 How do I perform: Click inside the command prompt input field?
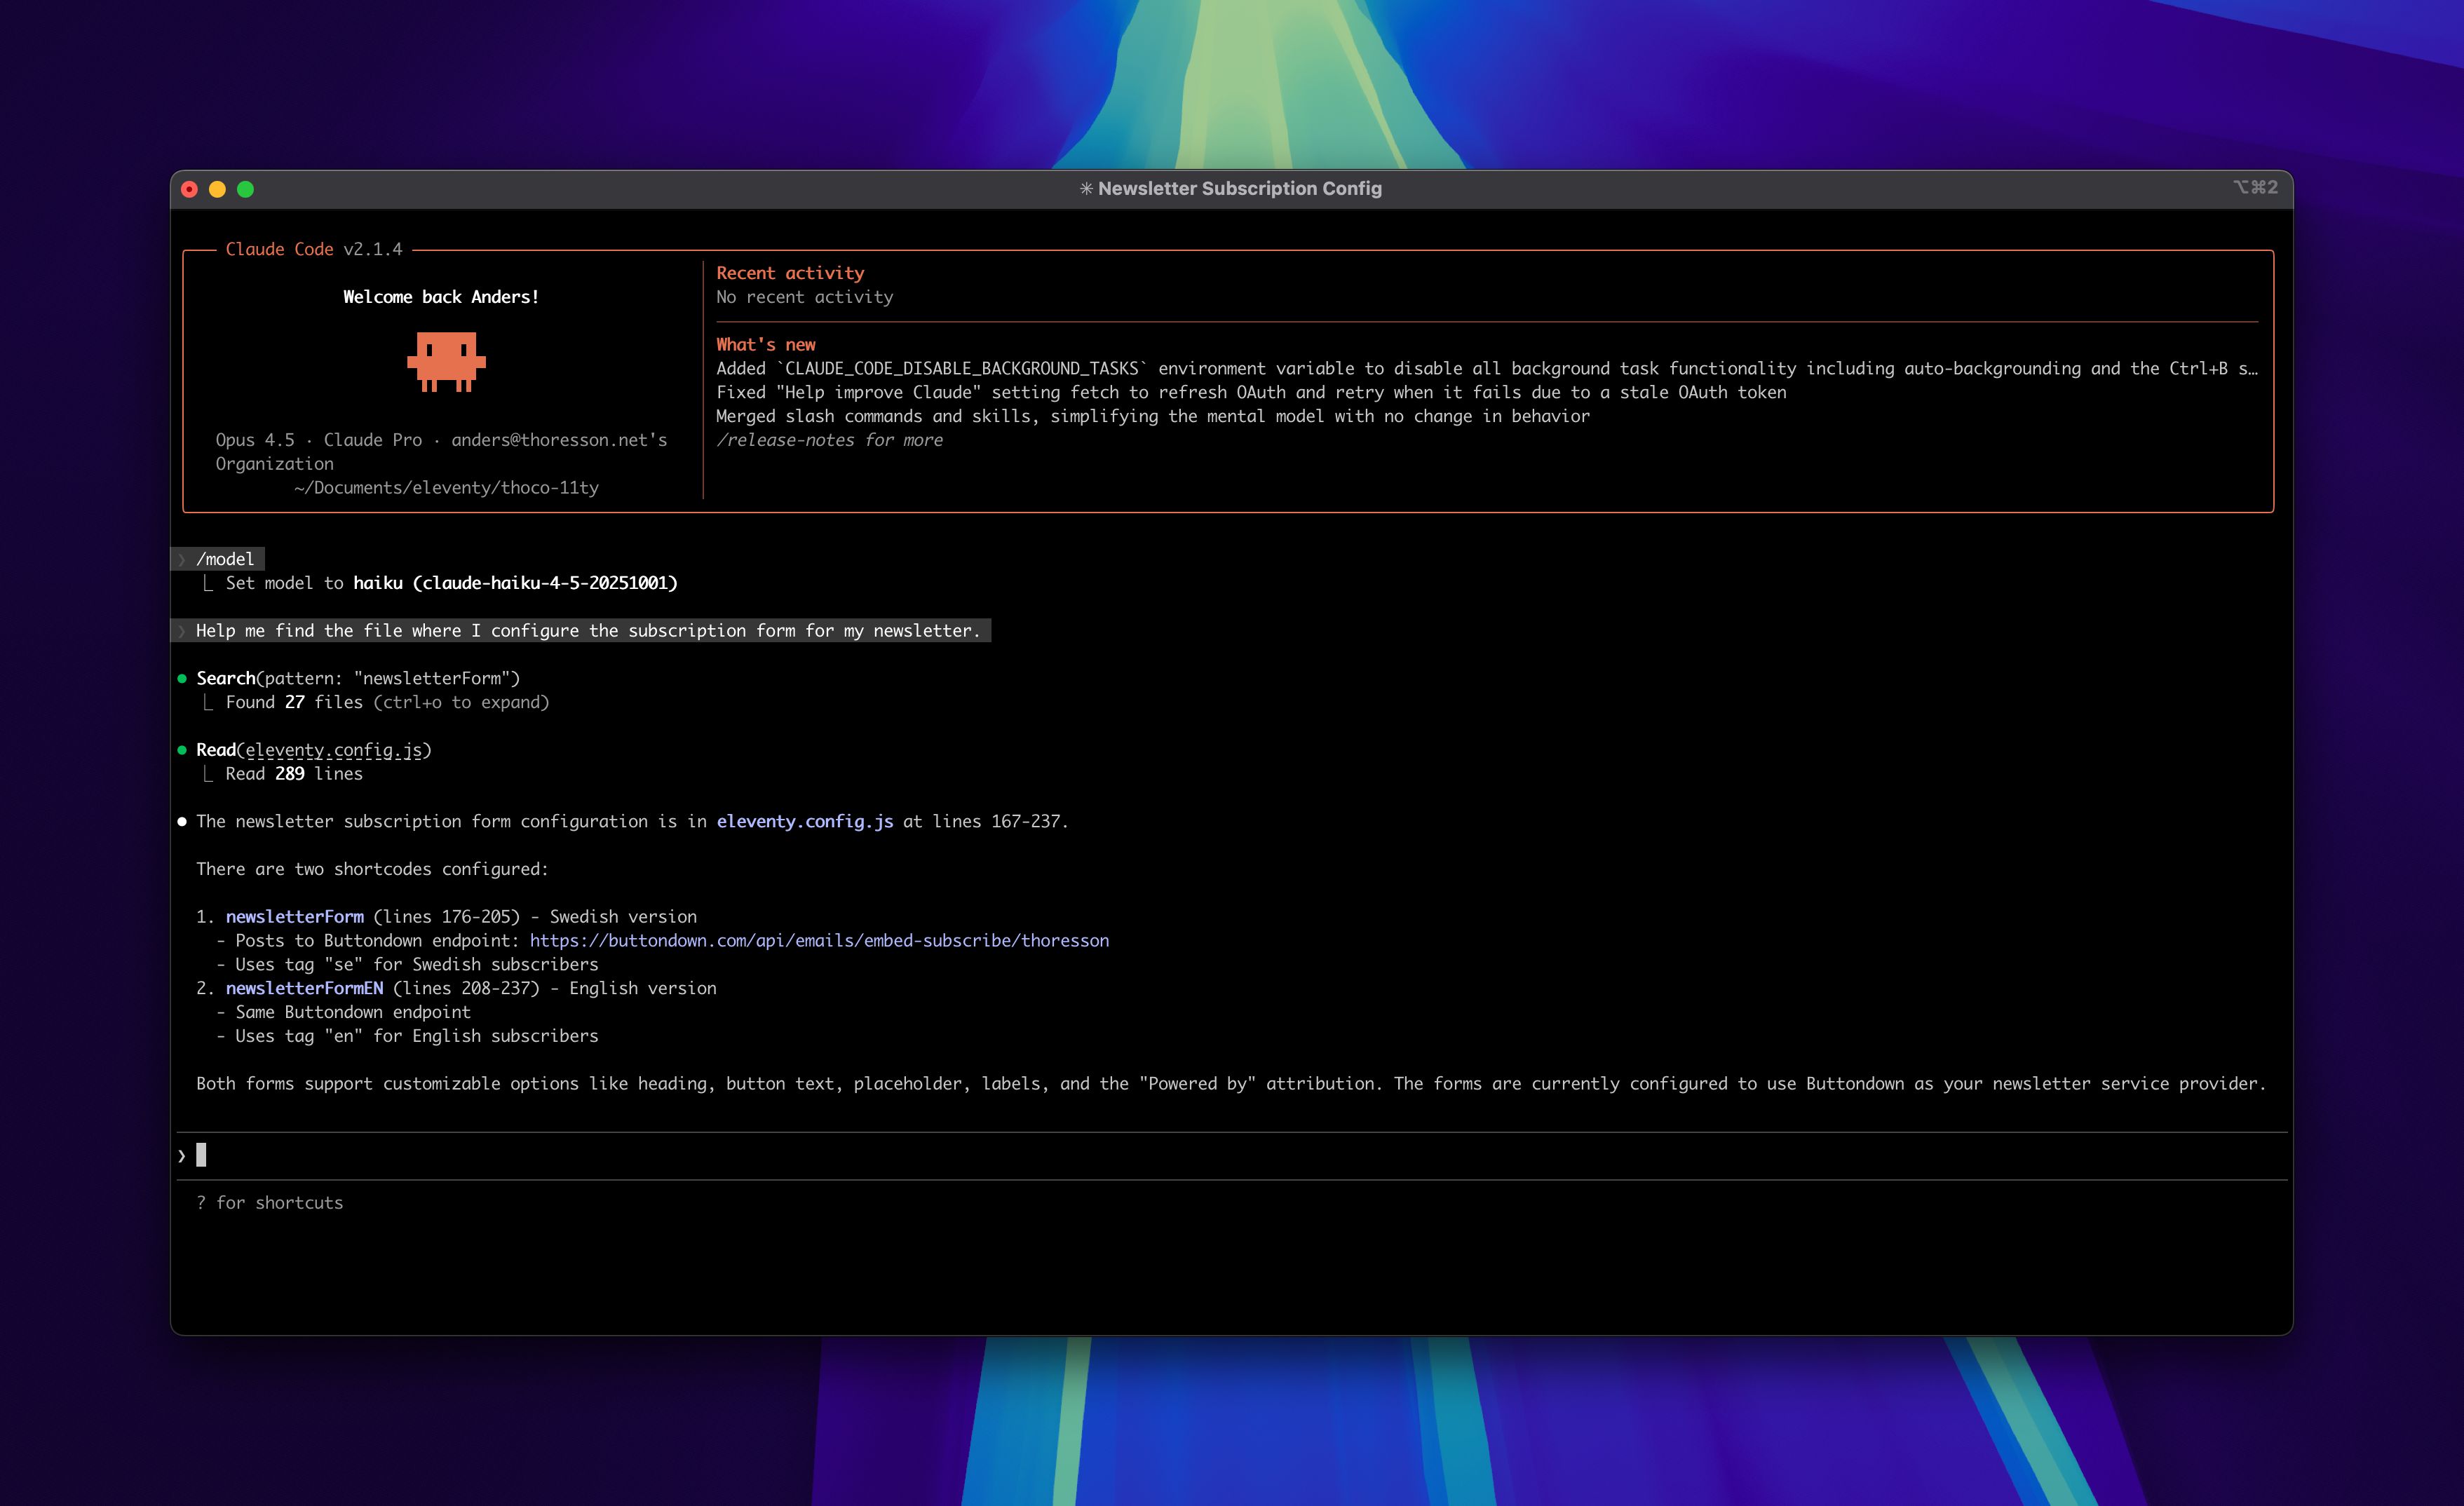1200,1156
